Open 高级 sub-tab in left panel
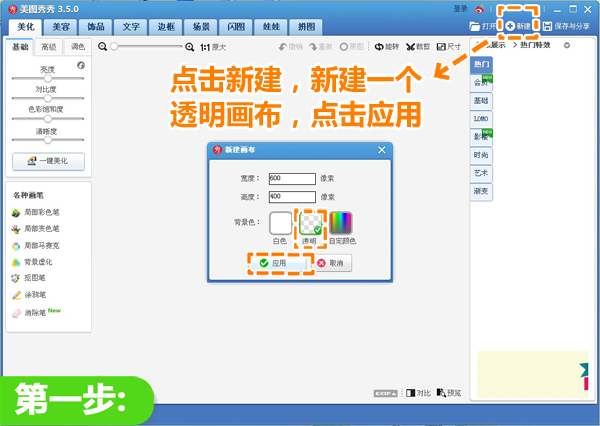 49,47
